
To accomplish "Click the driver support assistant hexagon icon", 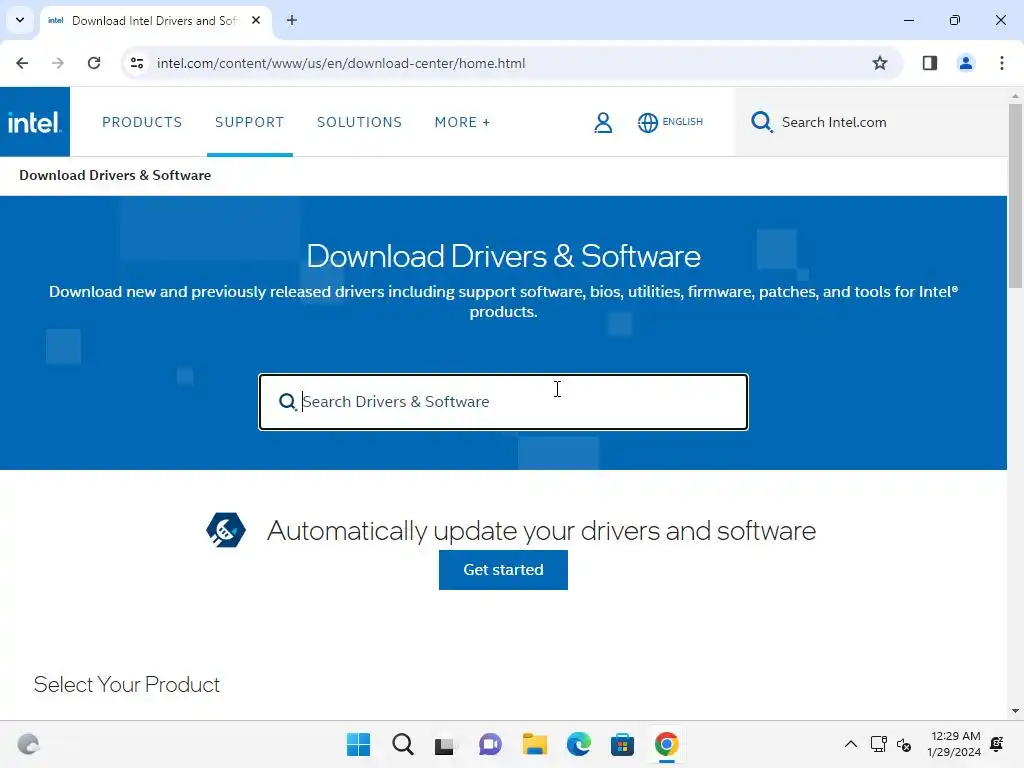I will pyautogui.click(x=226, y=530).
